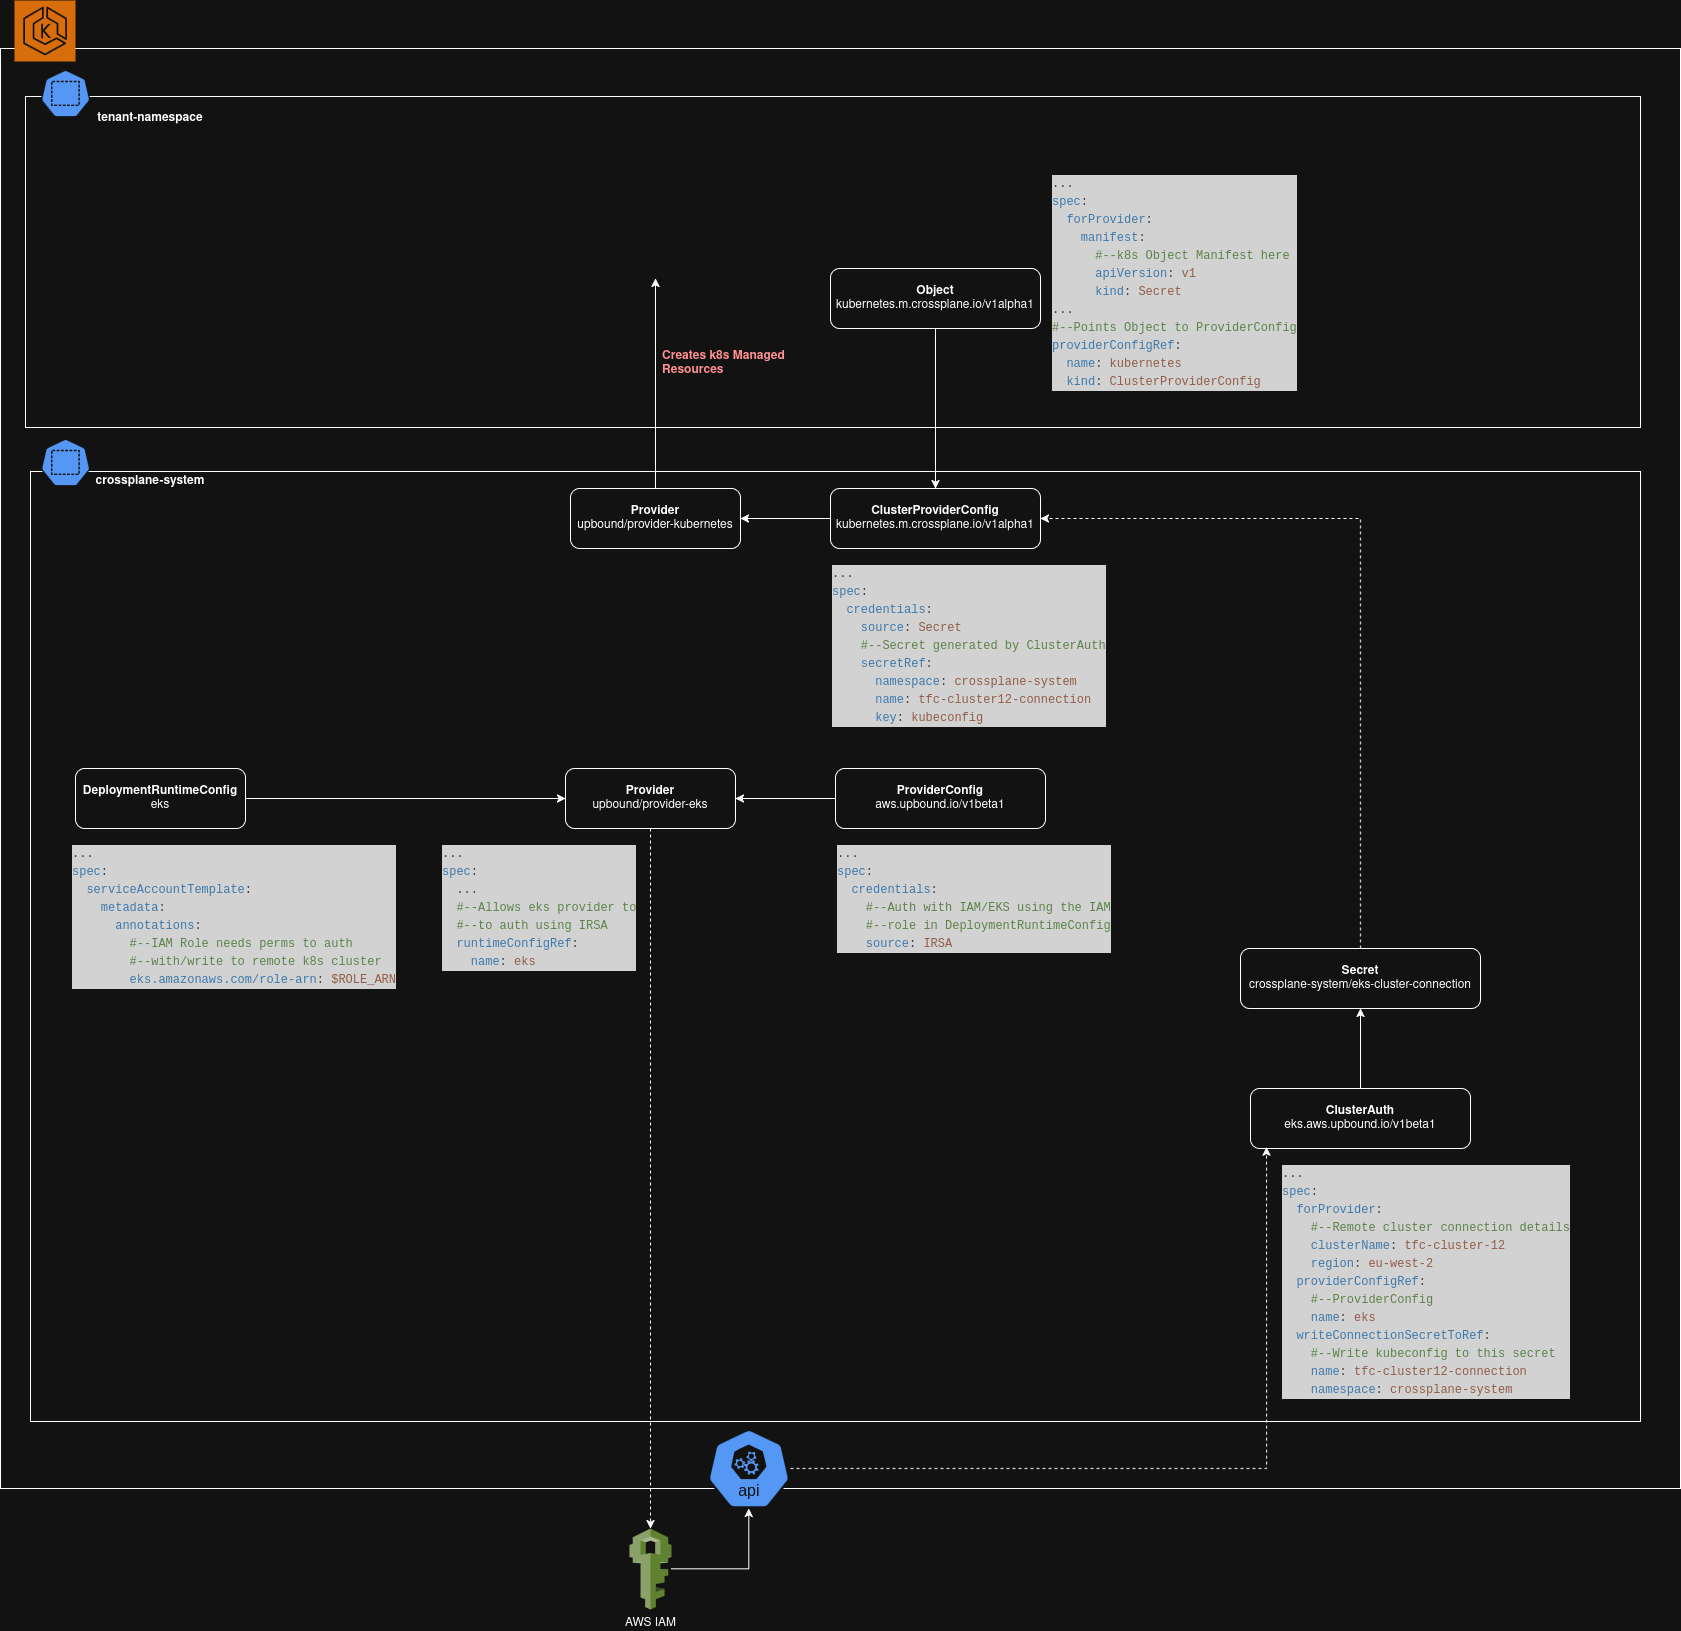The height and width of the screenshot is (1631, 1681).
Task: Select the serviceAccountTemplate YAML code block
Action: point(234,917)
